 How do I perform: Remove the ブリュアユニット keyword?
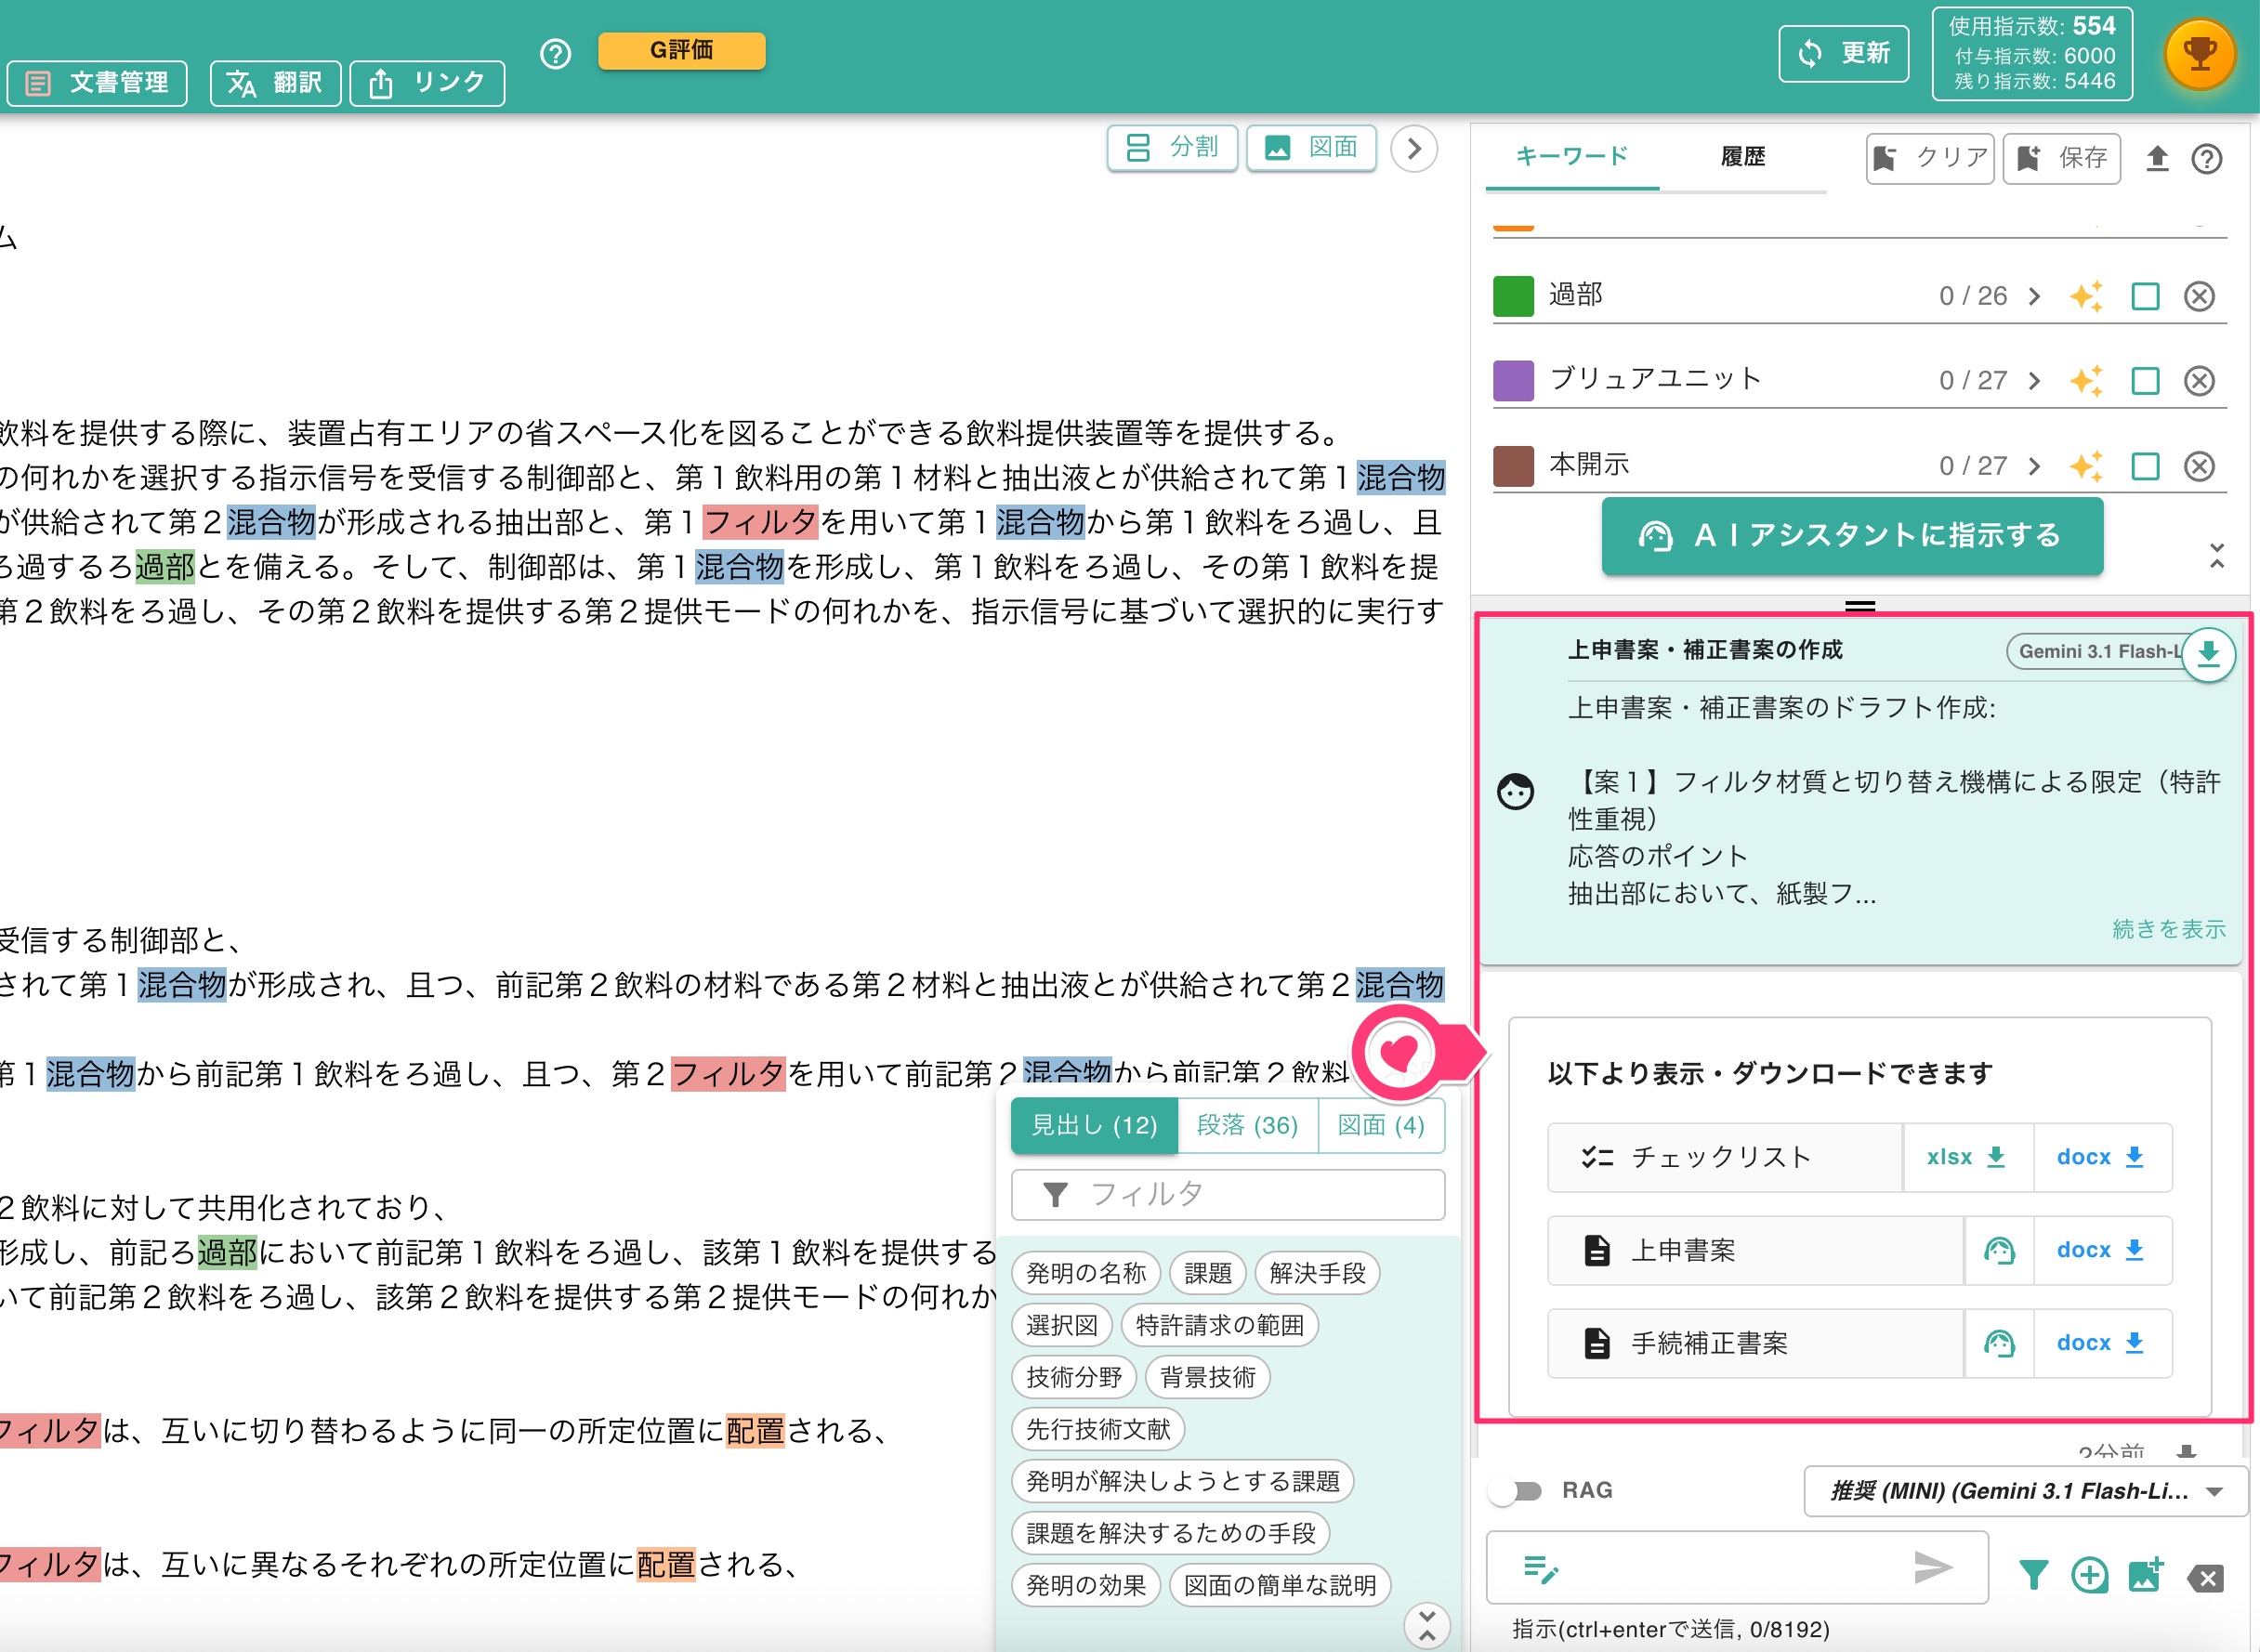coord(2199,381)
